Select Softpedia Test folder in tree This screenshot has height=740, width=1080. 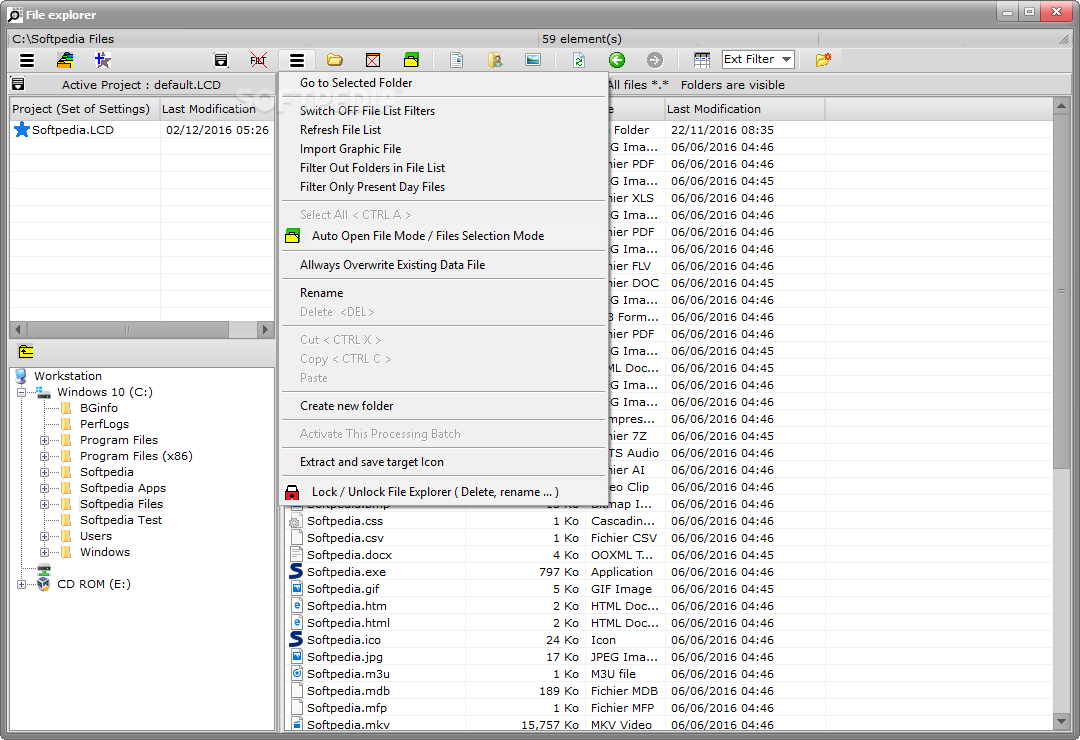pyautogui.click(x=121, y=520)
